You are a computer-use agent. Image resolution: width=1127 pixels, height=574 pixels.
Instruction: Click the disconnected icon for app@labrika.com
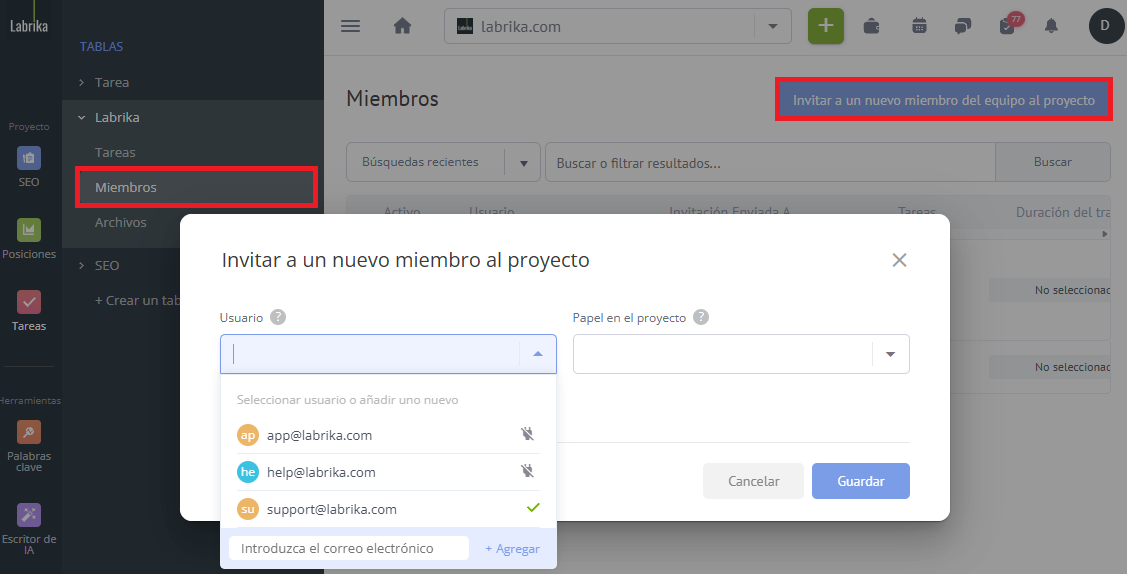528,434
